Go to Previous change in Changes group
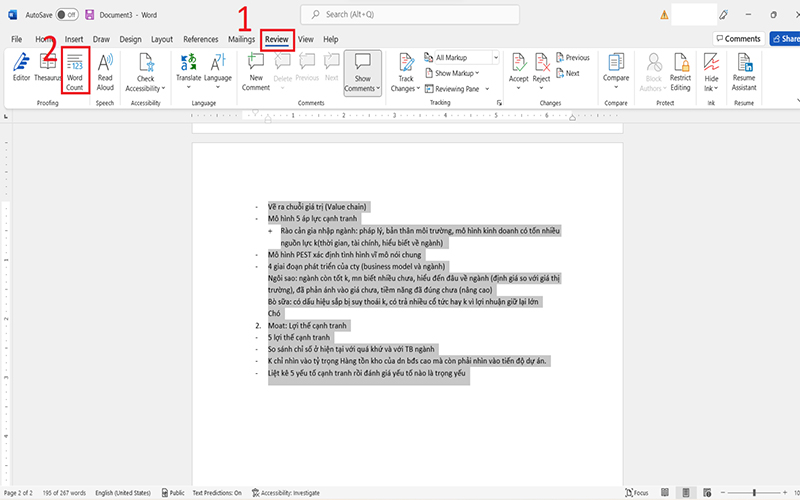 click(572, 58)
